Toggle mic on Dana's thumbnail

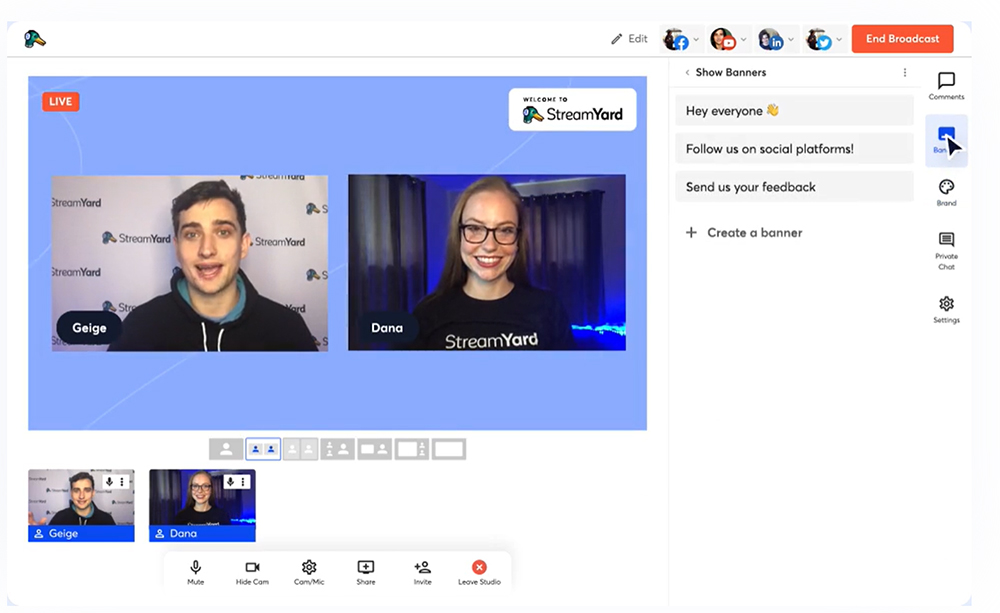[x=230, y=482]
